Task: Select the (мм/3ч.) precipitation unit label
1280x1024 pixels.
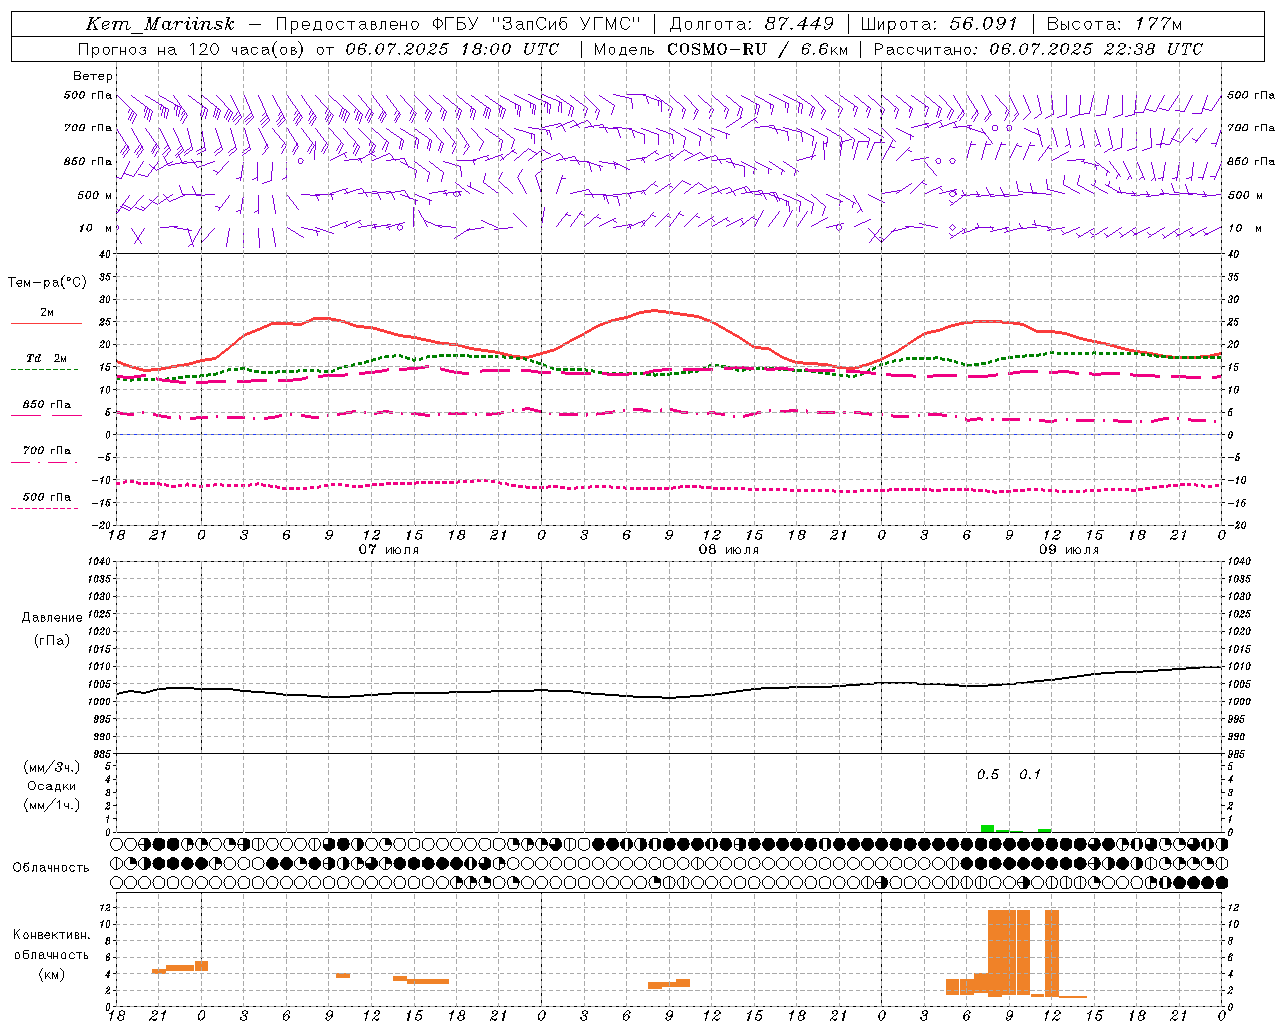Action: [x=51, y=767]
